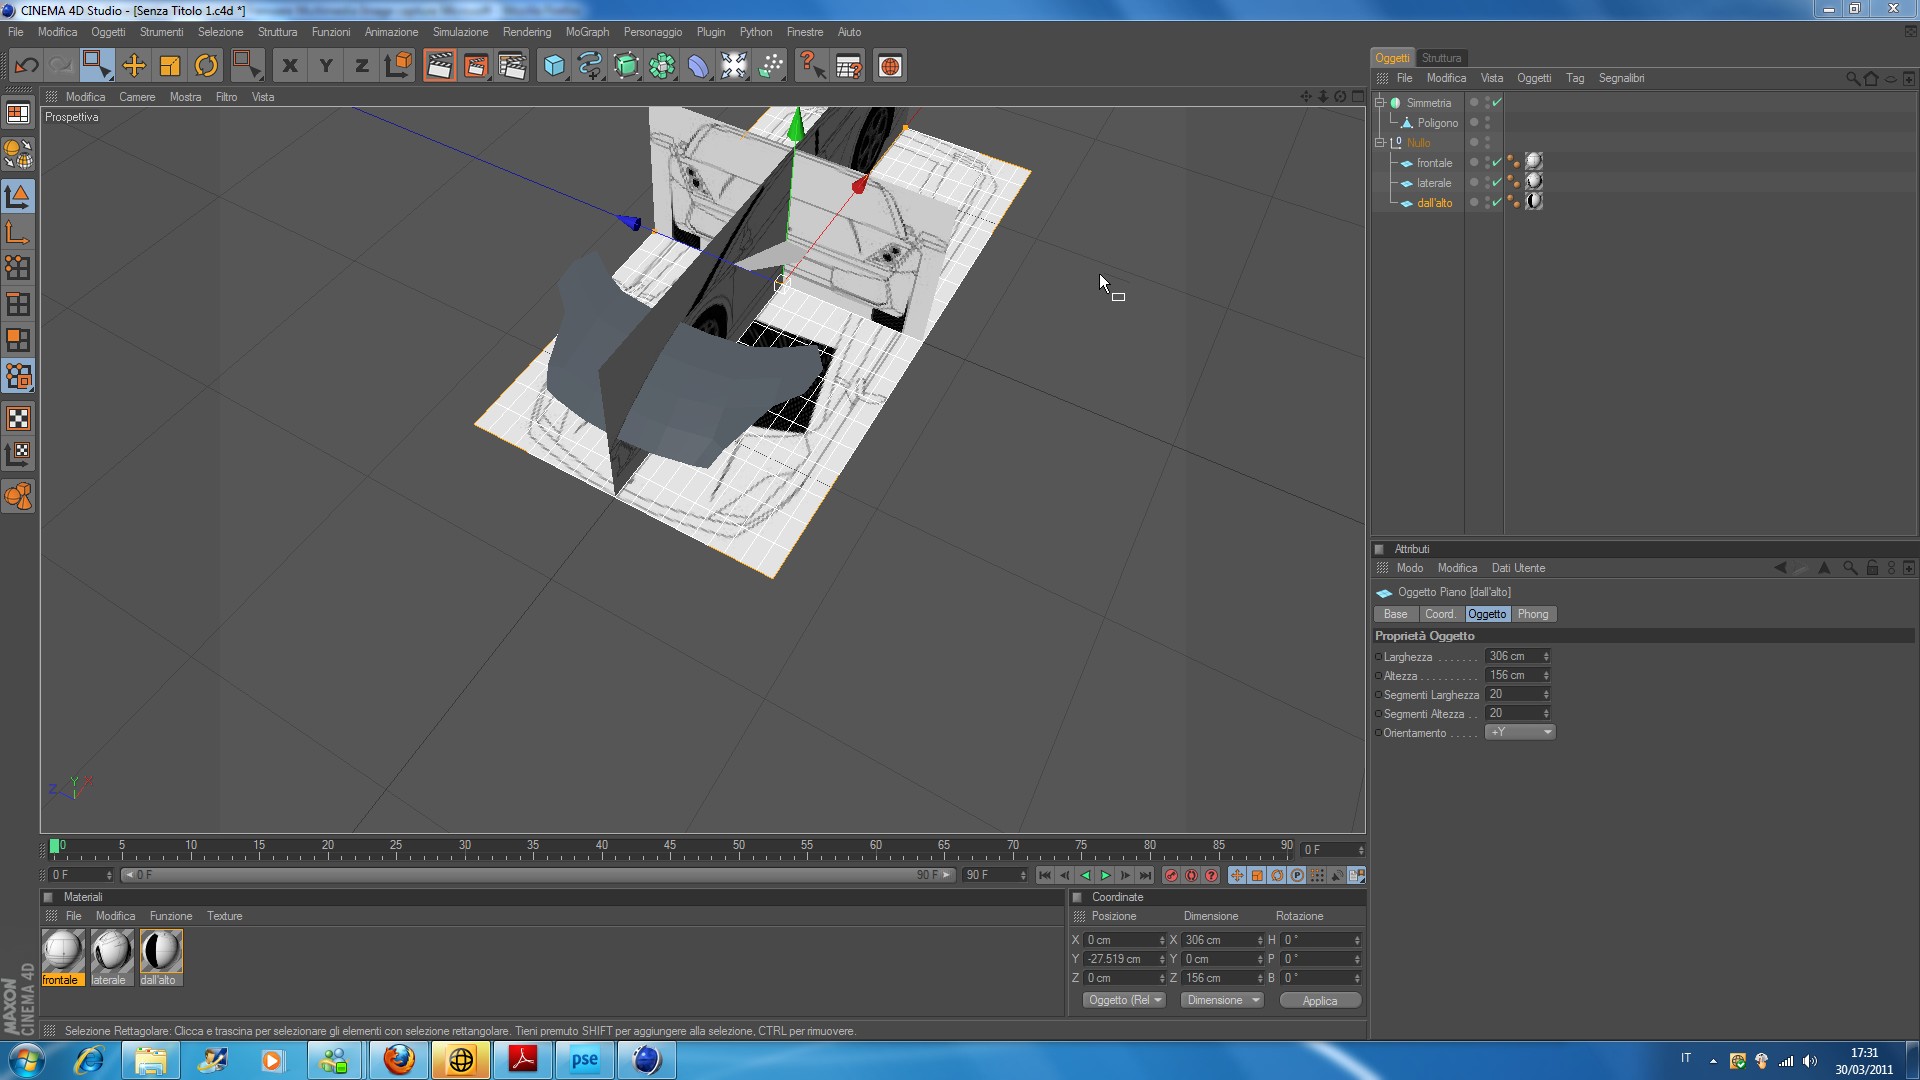The height and width of the screenshot is (1080, 1920).
Task: Open the MoGraph menu
Action: click(x=586, y=32)
